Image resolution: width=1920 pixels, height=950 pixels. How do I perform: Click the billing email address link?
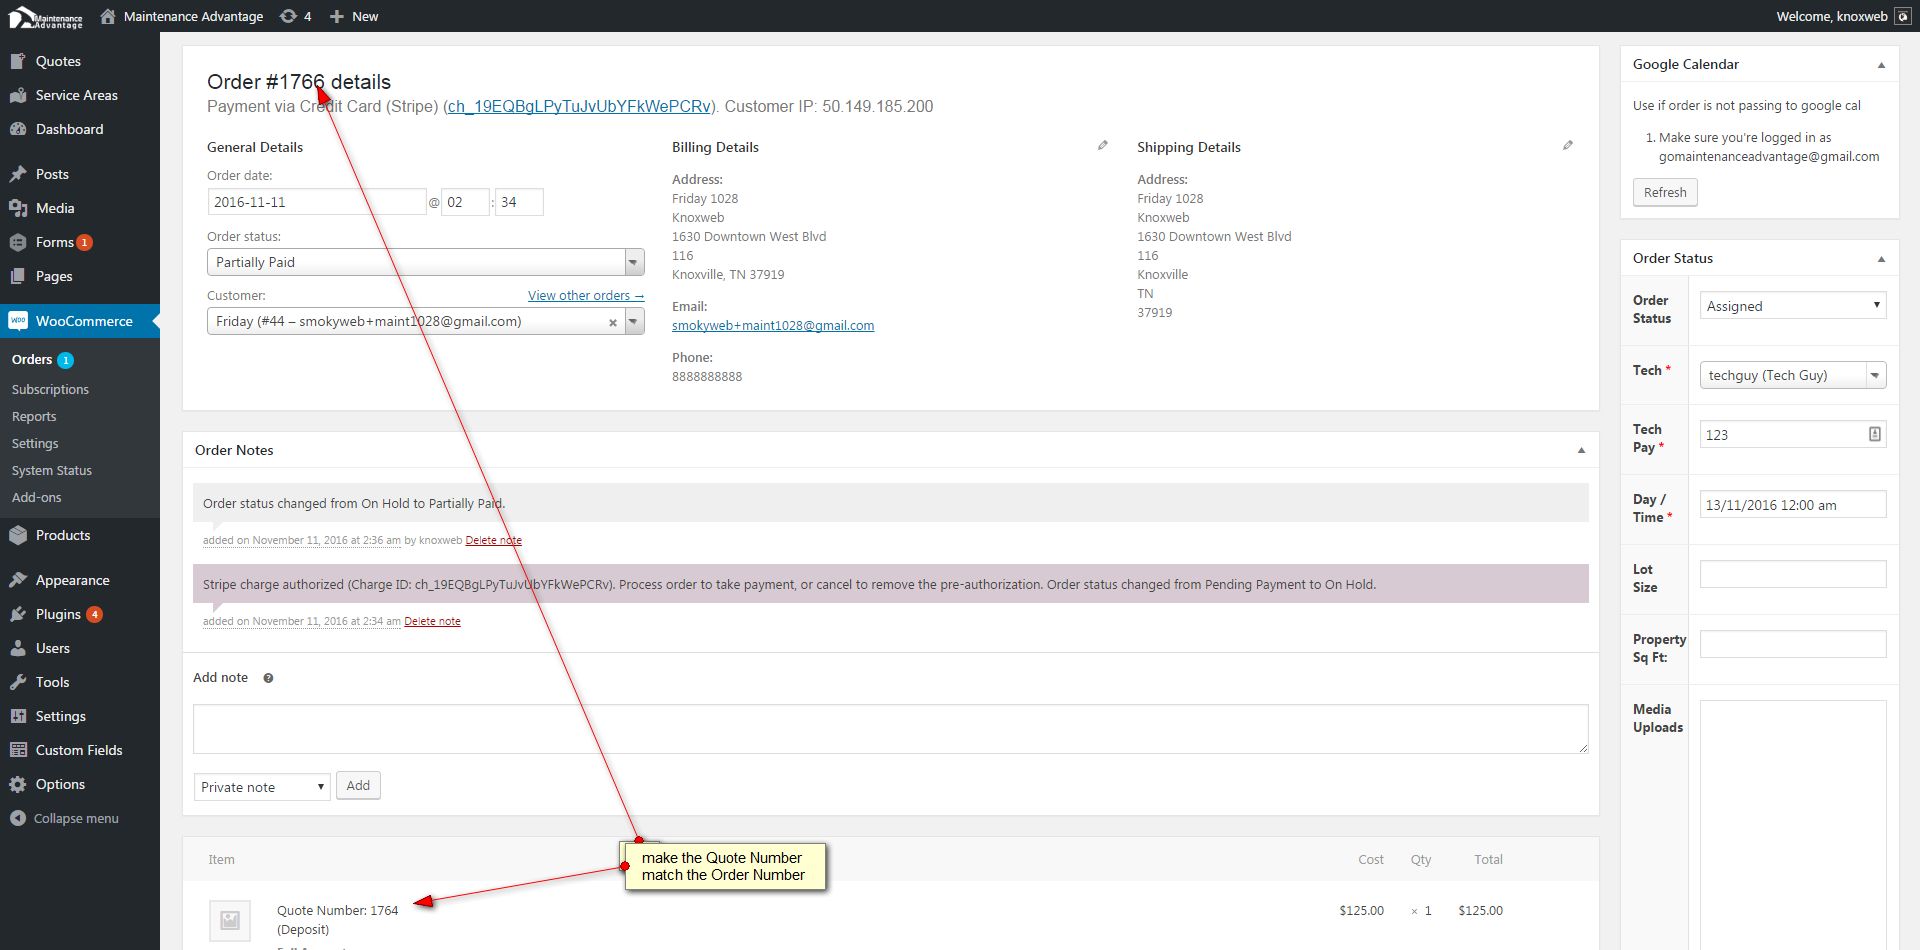coord(773,325)
